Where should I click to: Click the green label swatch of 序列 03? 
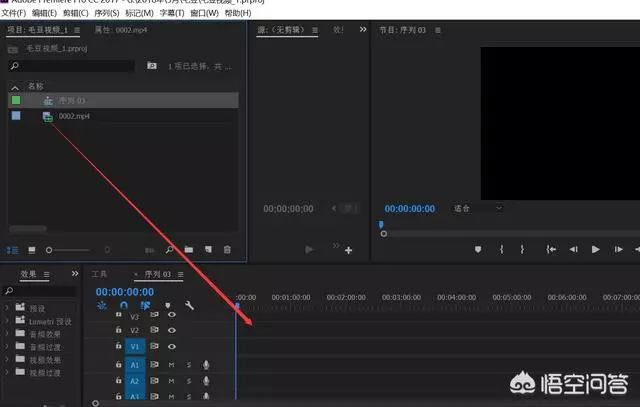click(16, 100)
